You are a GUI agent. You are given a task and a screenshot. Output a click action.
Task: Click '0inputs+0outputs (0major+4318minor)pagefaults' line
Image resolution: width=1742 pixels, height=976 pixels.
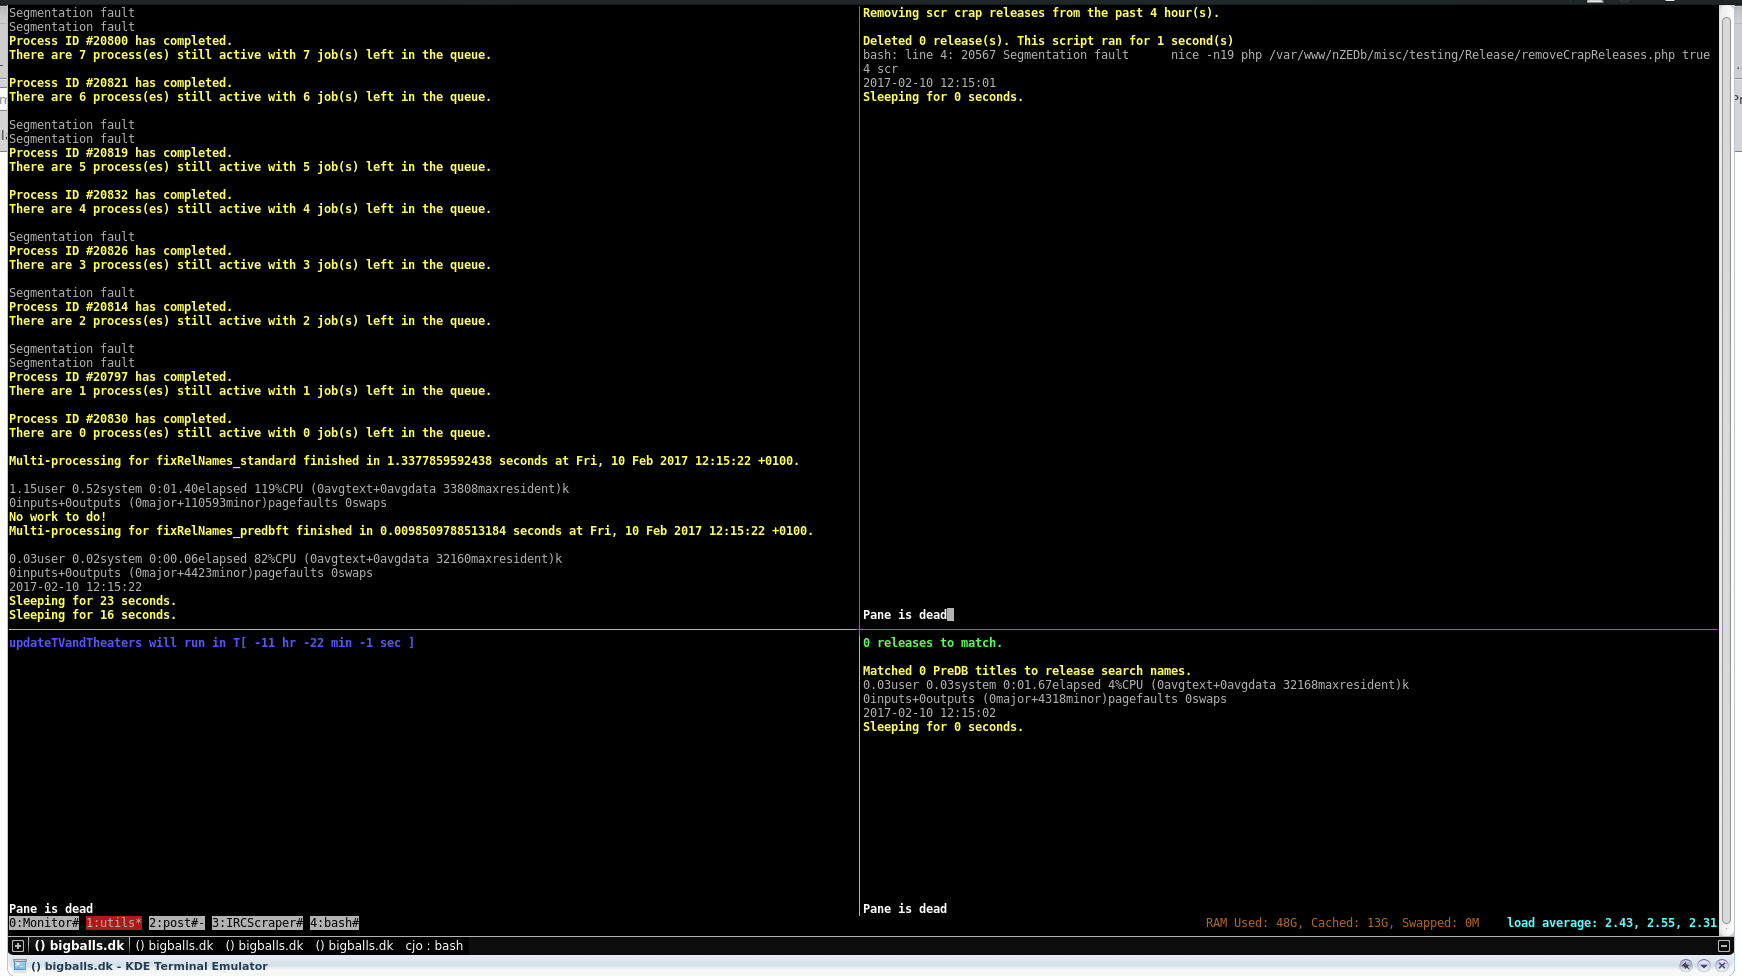click(1045, 699)
